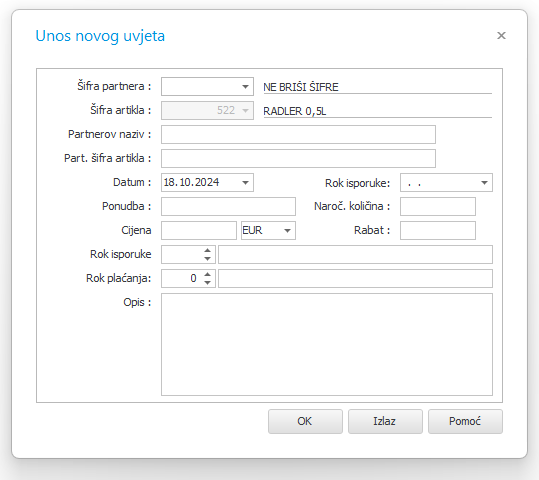Click the Rok plaćanja description field

coord(355,279)
